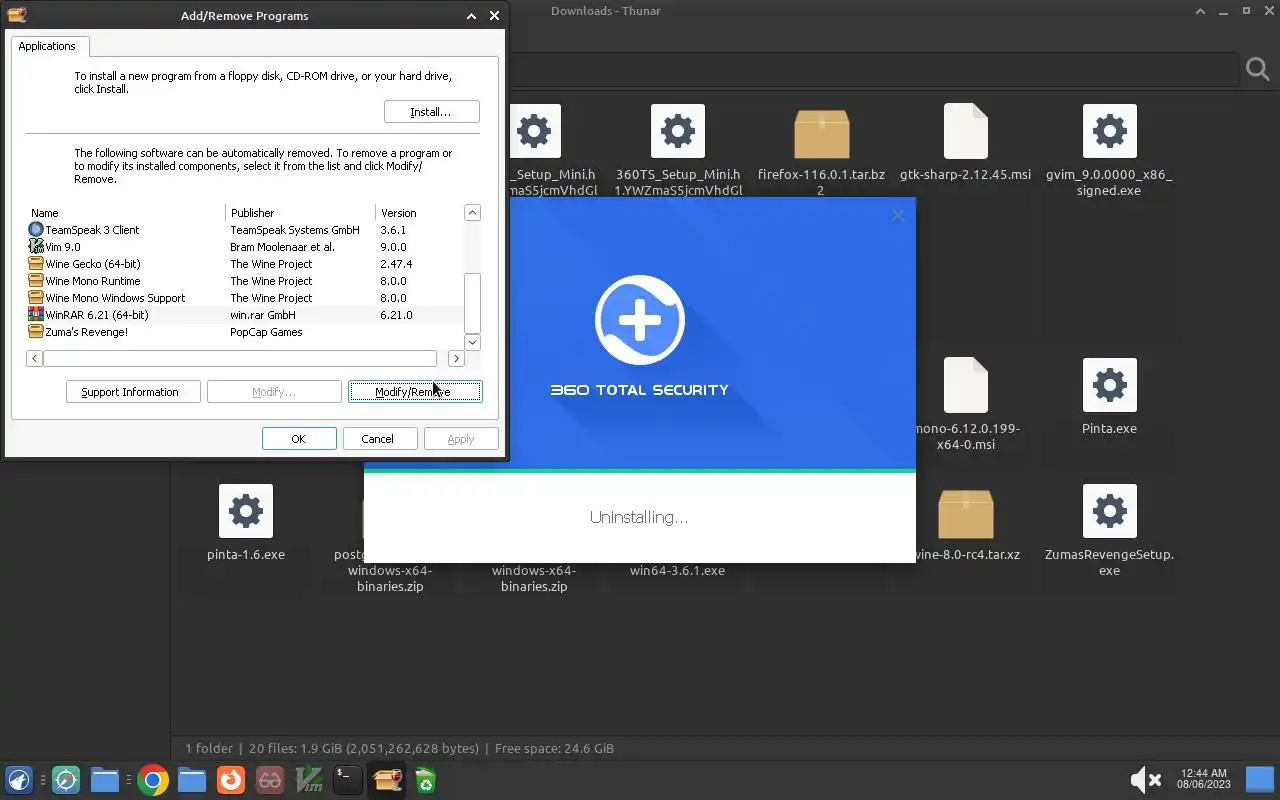This screenshot has height=800, width=1280.
Task: Close the 360 Total Security uninstaller
Action: click(898, 215)
